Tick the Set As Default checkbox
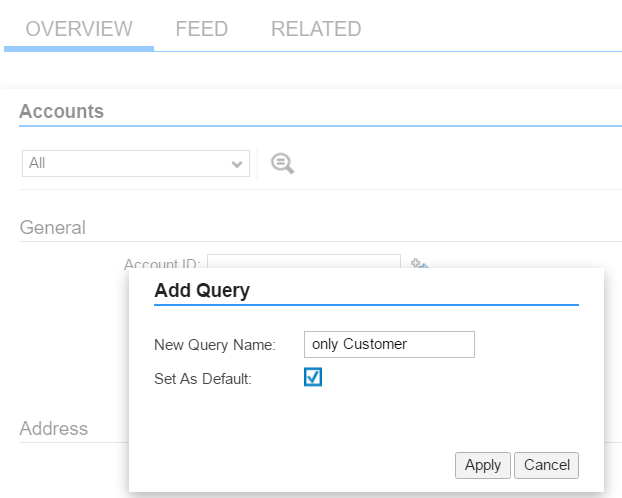 point(313,377)
